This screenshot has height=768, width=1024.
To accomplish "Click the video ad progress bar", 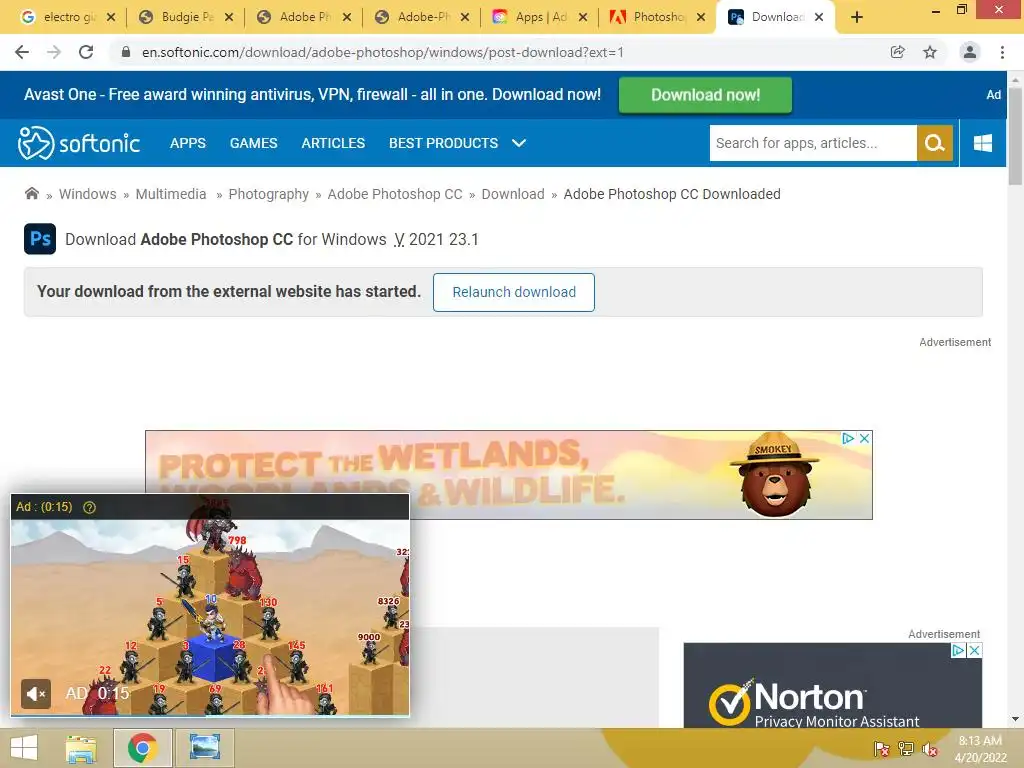I will pyautogui.click(x=210, y=715).
